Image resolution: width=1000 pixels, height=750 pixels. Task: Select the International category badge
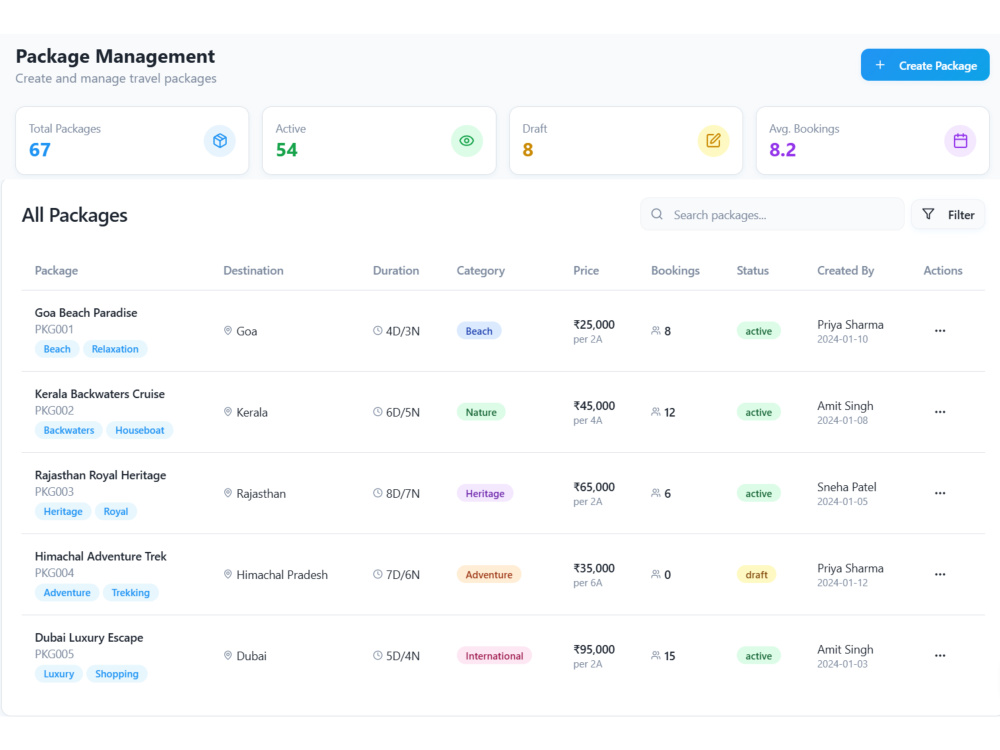click(x=494, y=656)
